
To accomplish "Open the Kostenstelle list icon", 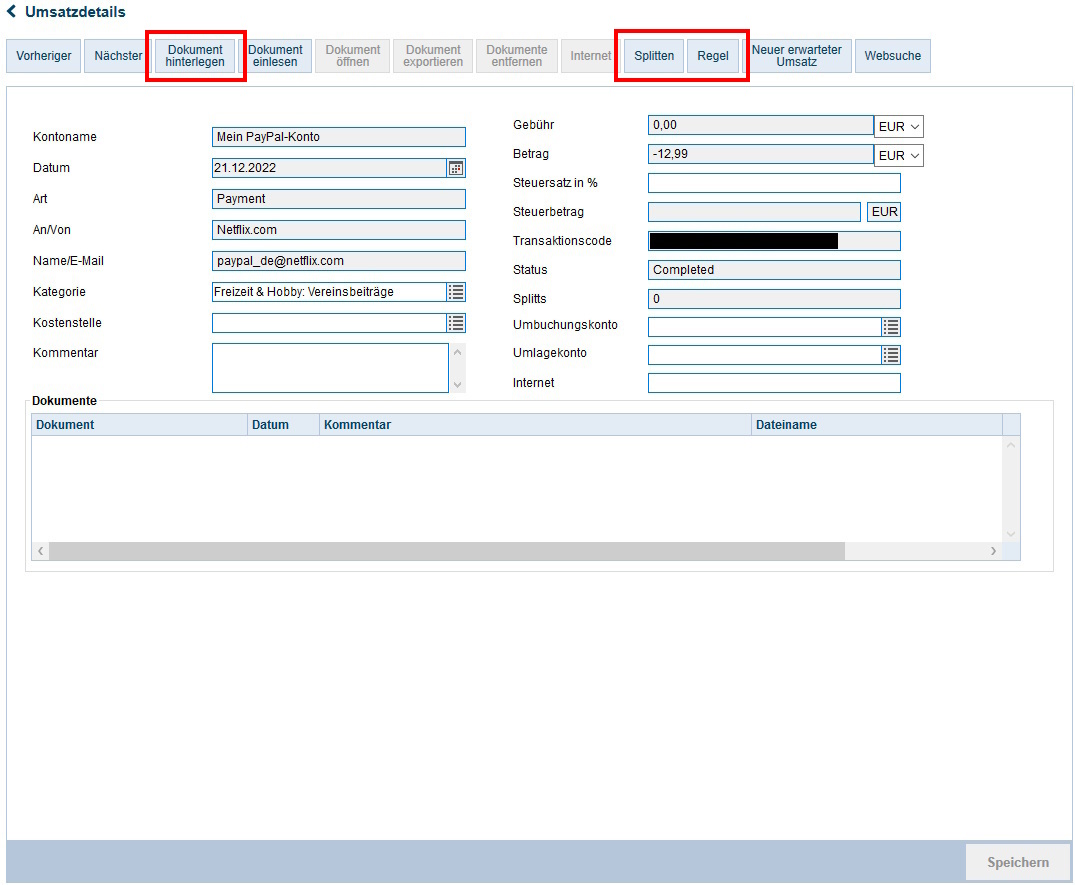I will pyautogui.click(x=456, y=323).
